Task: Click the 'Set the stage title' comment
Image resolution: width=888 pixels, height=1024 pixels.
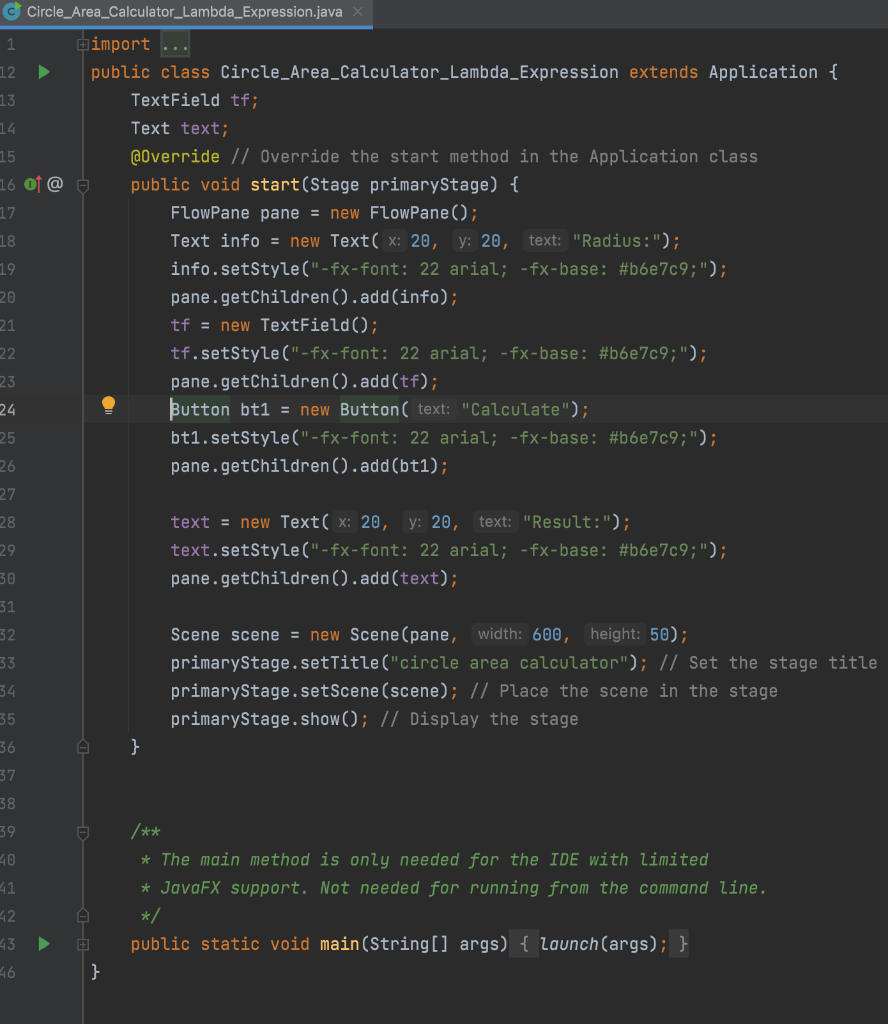Action: click(x=769, y=663)
